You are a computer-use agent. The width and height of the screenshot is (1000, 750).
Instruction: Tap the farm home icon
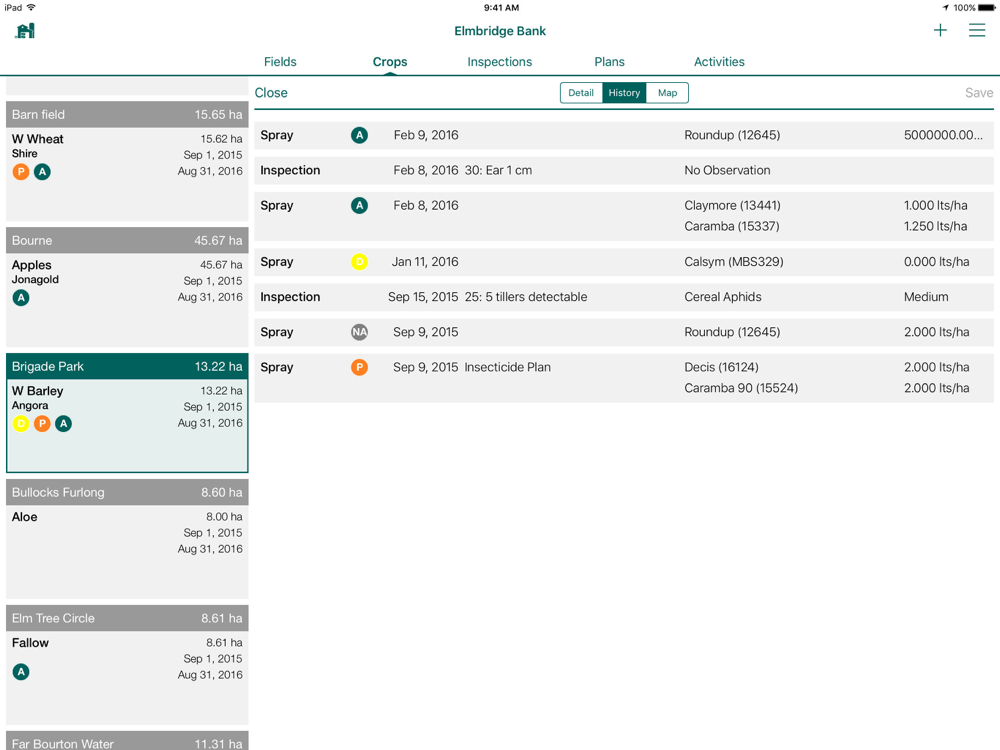[x=26, y=31]
